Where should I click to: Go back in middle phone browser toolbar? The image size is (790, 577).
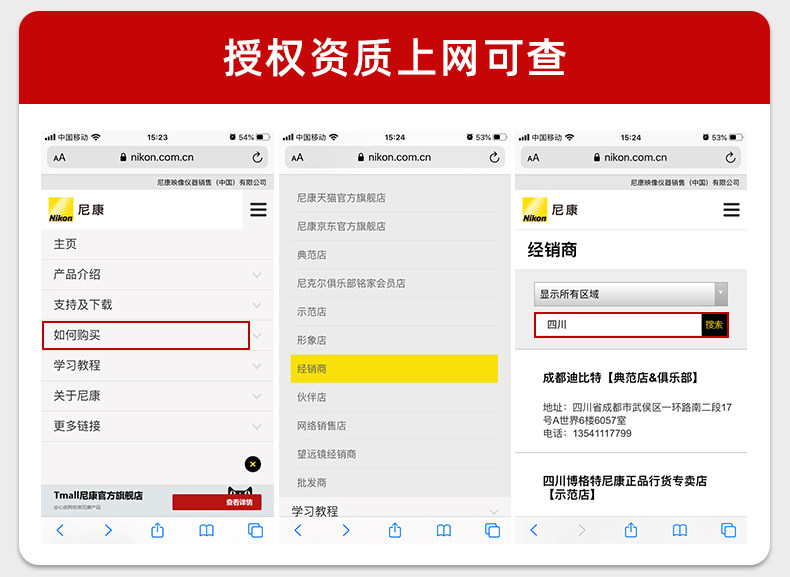(298, 530)
